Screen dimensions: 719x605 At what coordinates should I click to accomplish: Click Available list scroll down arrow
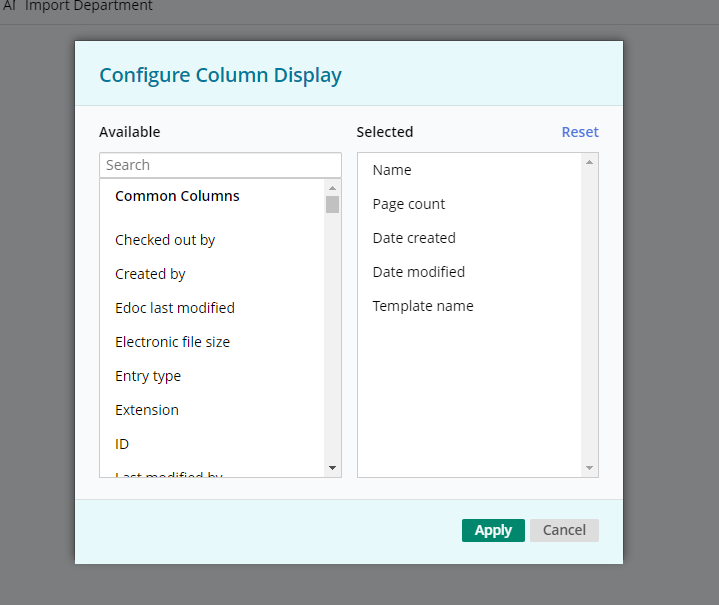(x=333, y=468)
